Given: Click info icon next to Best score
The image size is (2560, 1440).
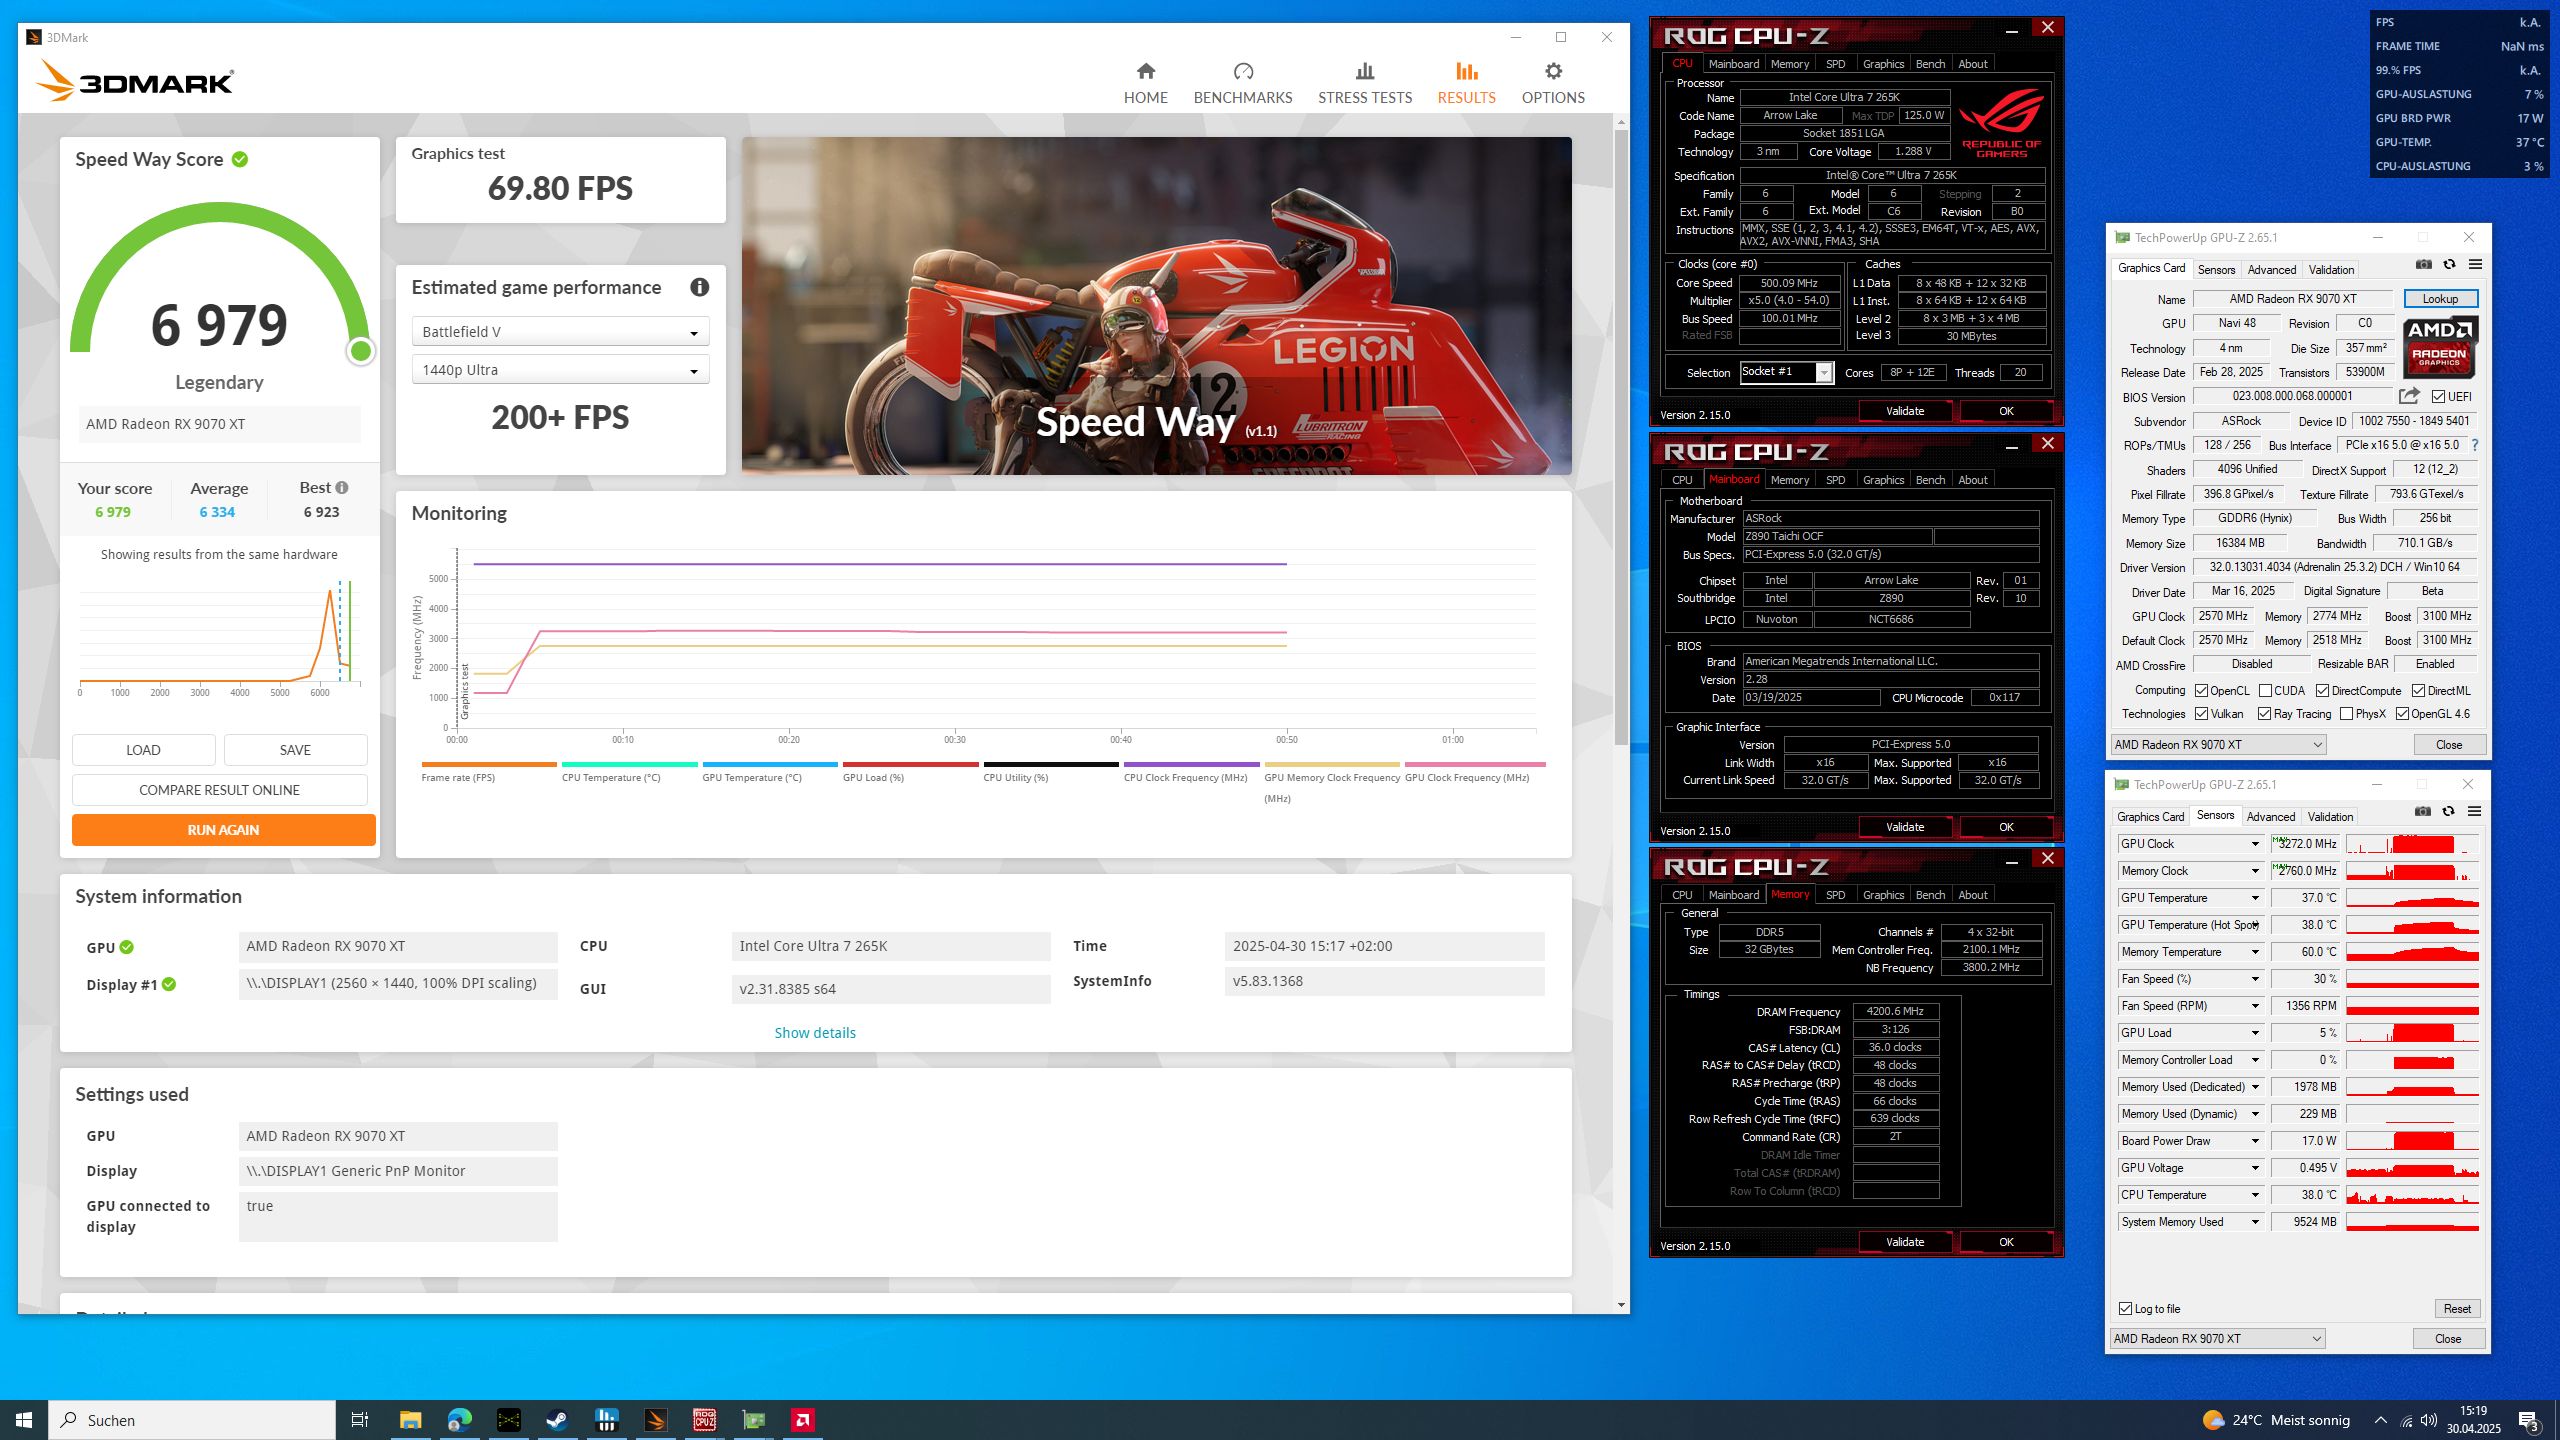Looking at the screenshot, I should [342, 488].
